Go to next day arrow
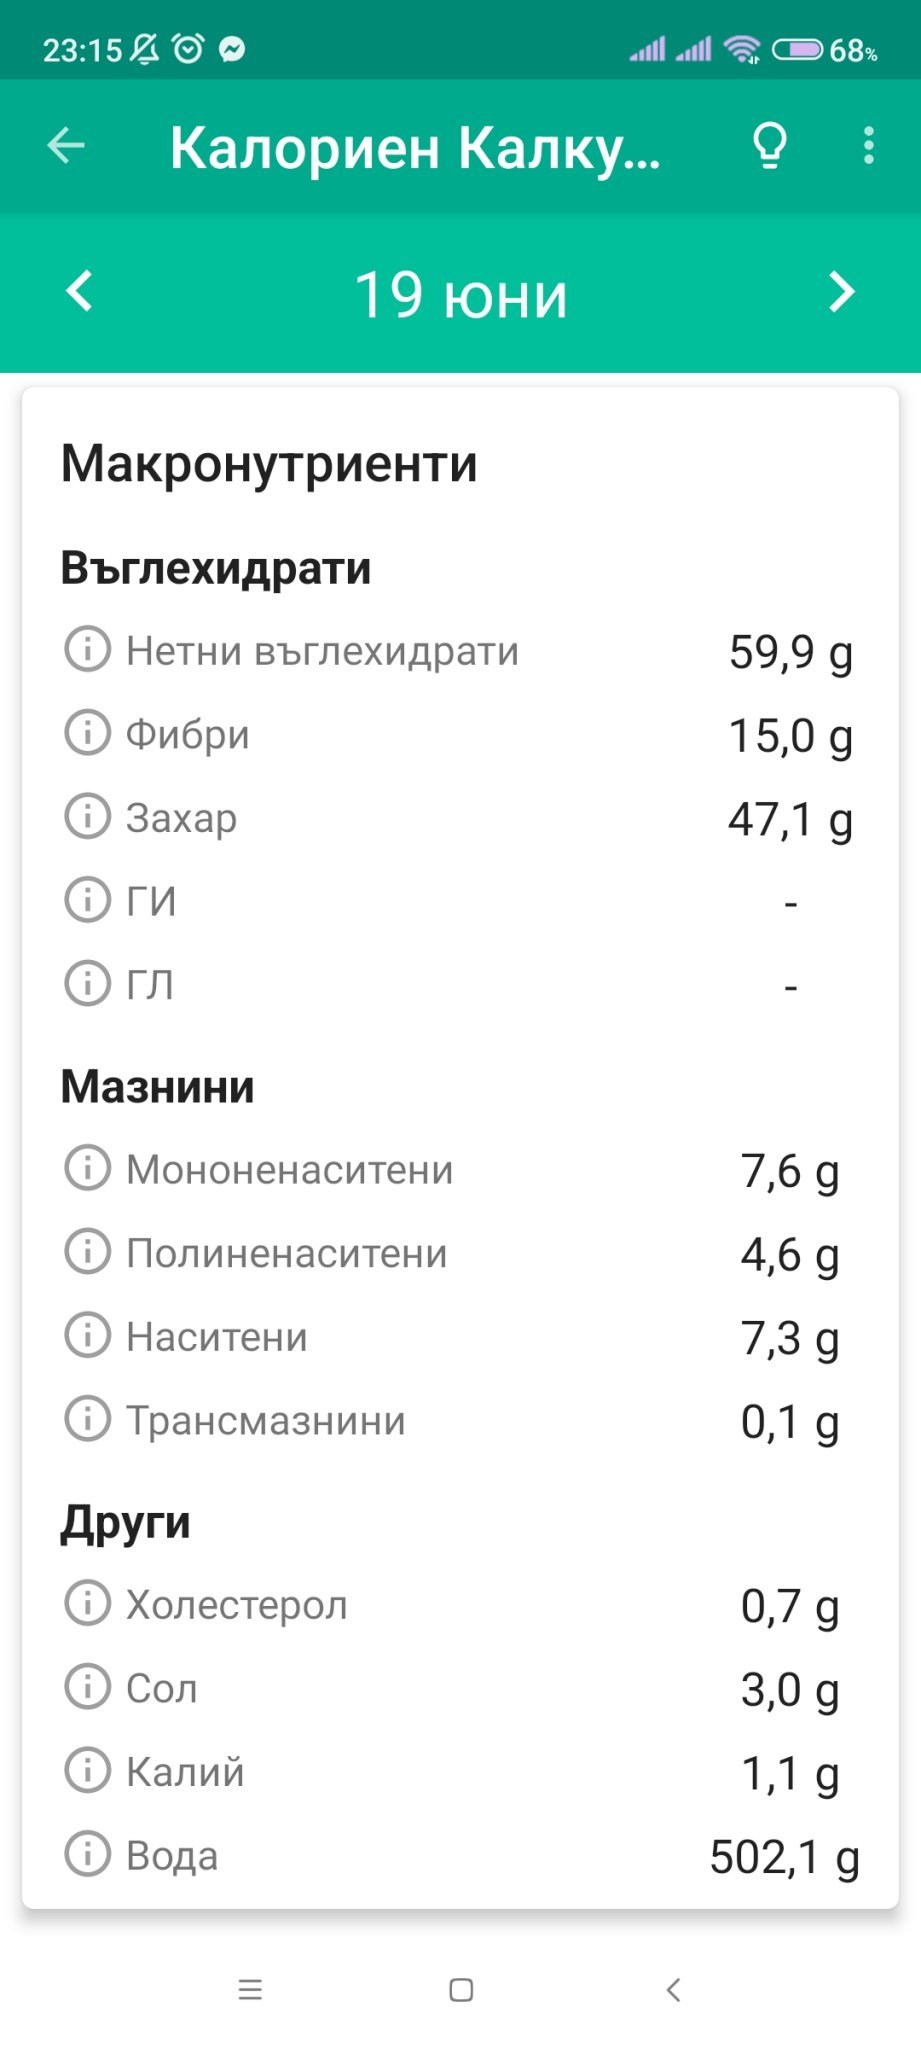The width and height of the screenshot is (921, 2048). [842, 292]
